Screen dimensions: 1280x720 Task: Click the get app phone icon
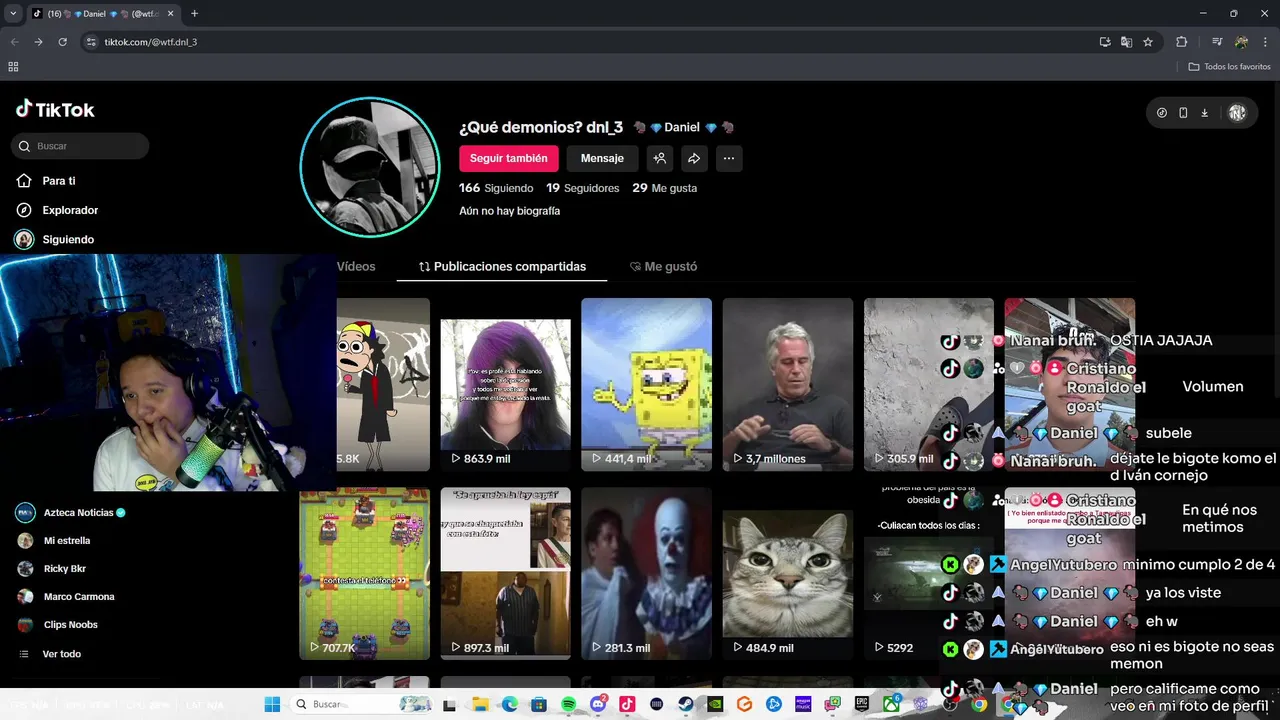1183,113
